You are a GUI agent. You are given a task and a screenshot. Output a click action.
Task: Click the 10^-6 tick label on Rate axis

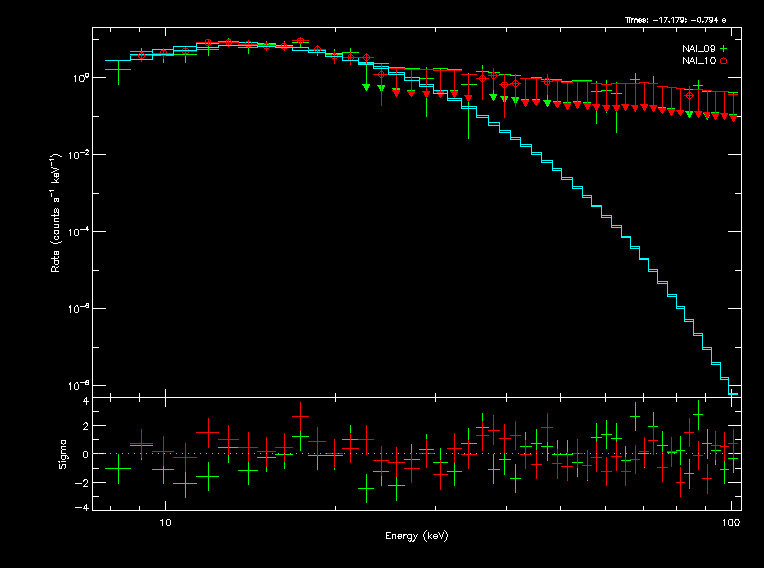point(81,308)
